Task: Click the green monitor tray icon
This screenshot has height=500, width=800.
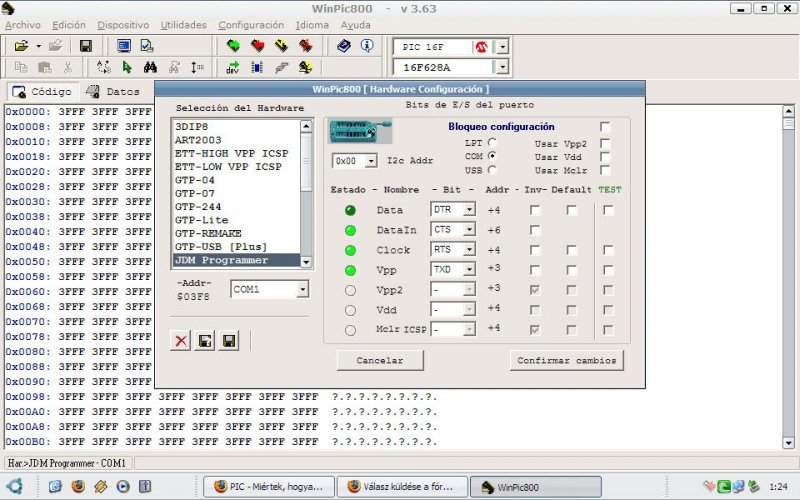Action: [723, 487]
